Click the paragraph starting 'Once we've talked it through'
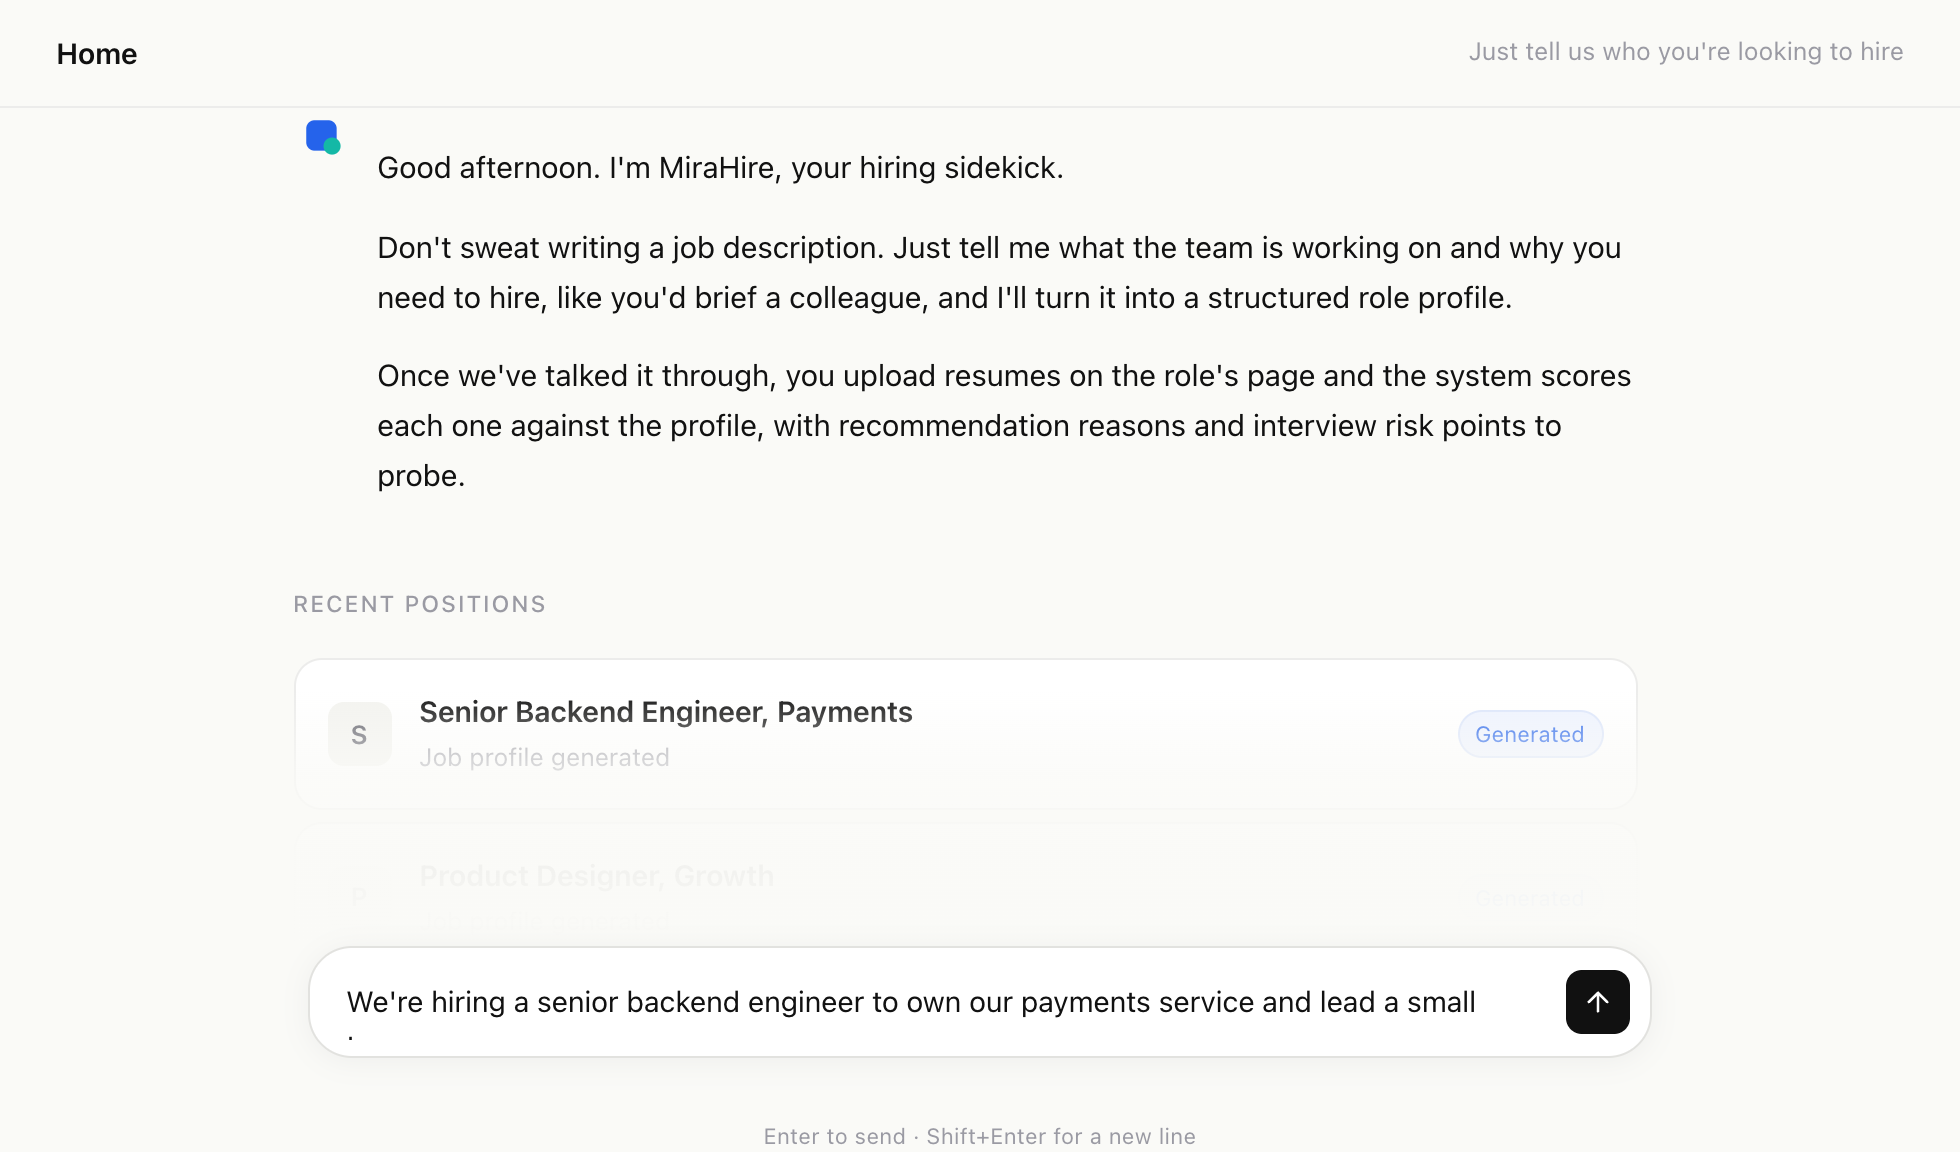 tap(1003, 425)
